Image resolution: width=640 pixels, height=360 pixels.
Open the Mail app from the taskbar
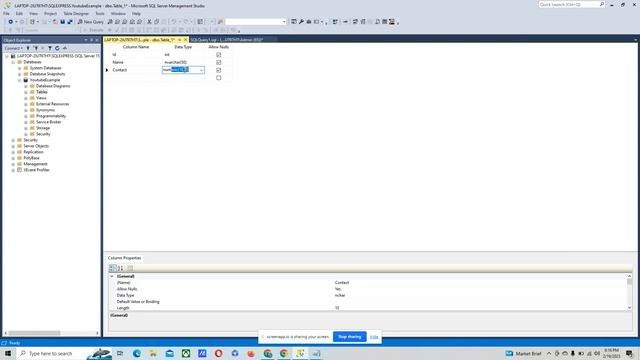click(169, 353)
